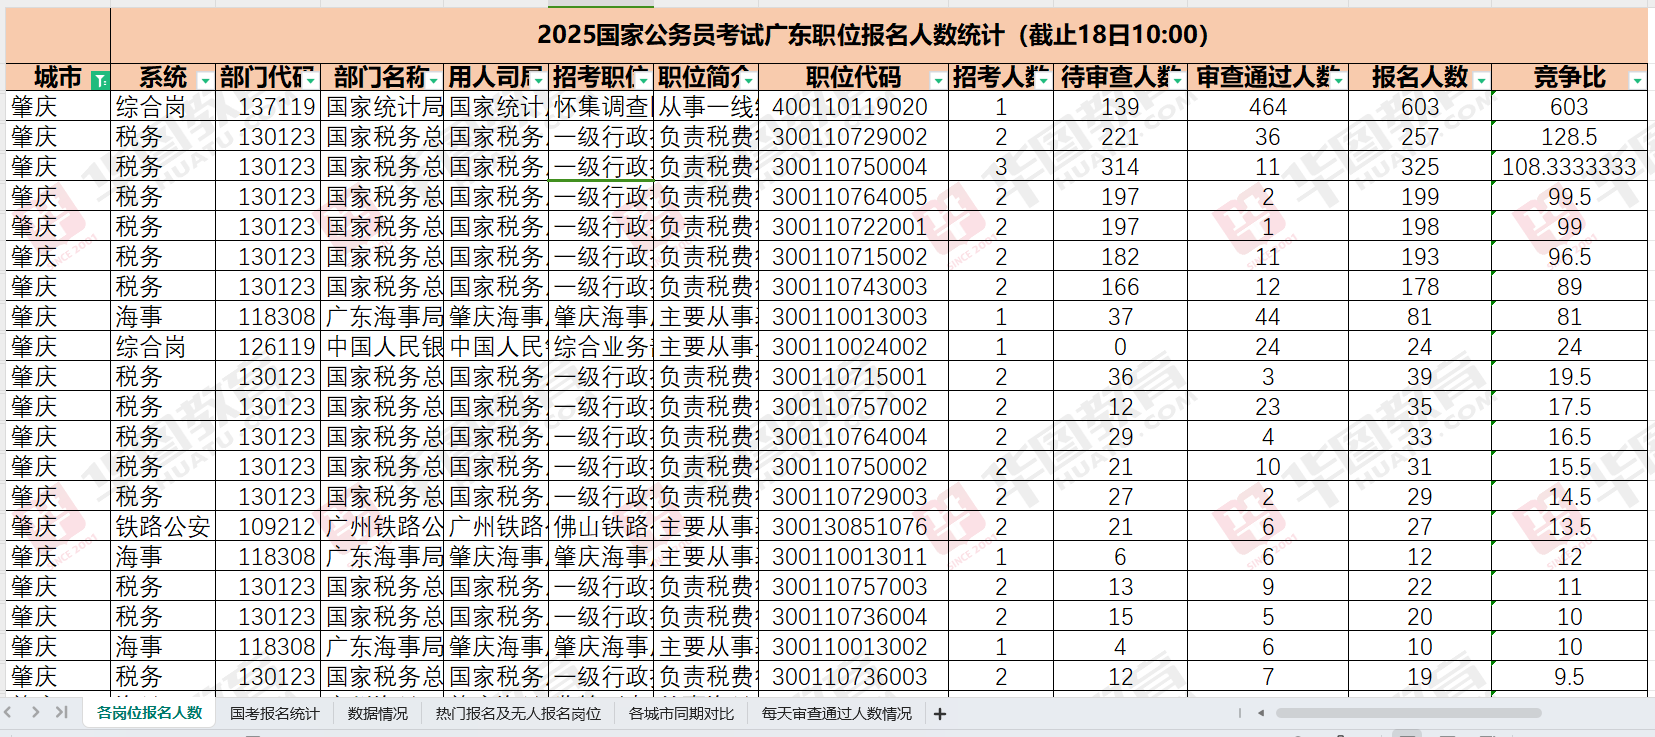Select department code cell 137119
This screenshot has height=737, width=1655.
click(x=268, y=107)
